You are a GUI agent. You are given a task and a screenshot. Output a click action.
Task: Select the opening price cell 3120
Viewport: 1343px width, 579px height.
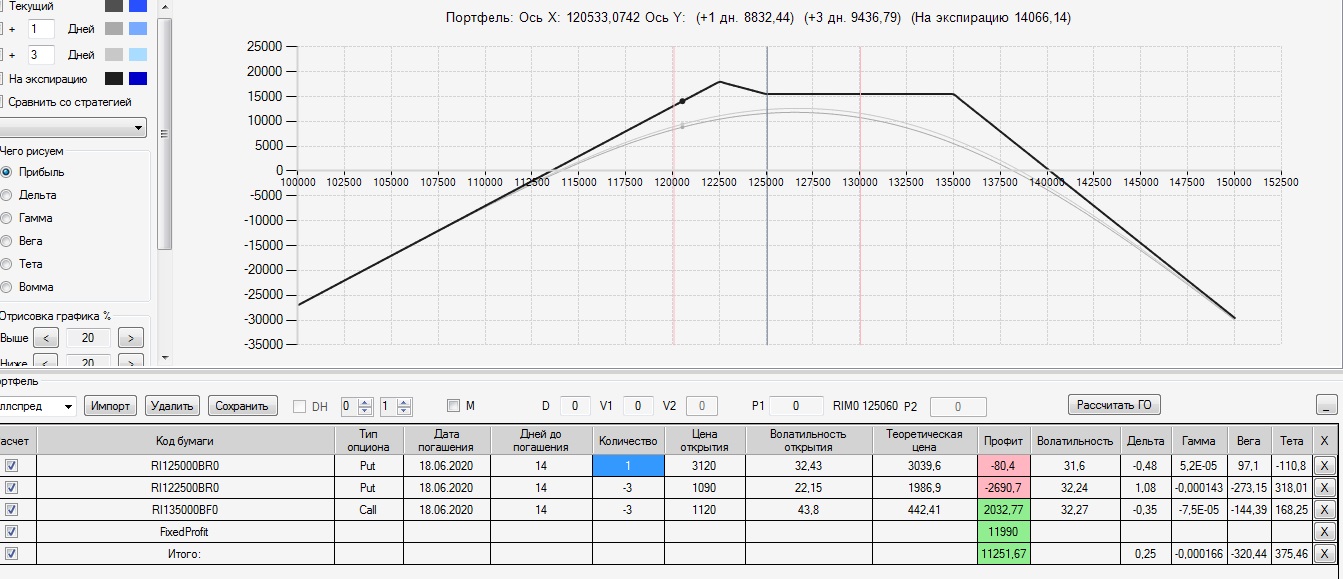pos(704,465)
